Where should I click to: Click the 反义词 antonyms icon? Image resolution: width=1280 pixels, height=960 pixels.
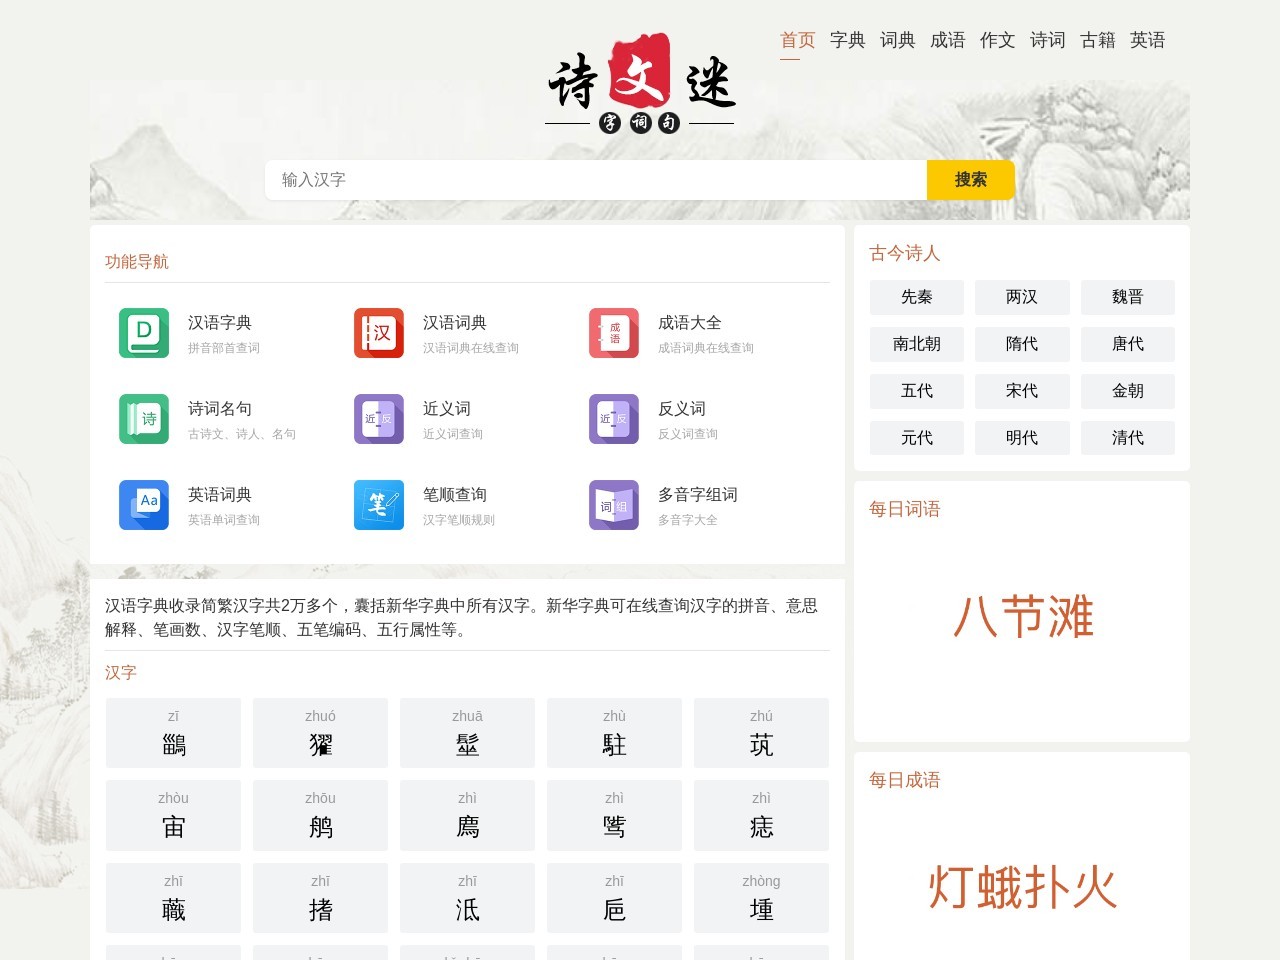click(613, 419)
